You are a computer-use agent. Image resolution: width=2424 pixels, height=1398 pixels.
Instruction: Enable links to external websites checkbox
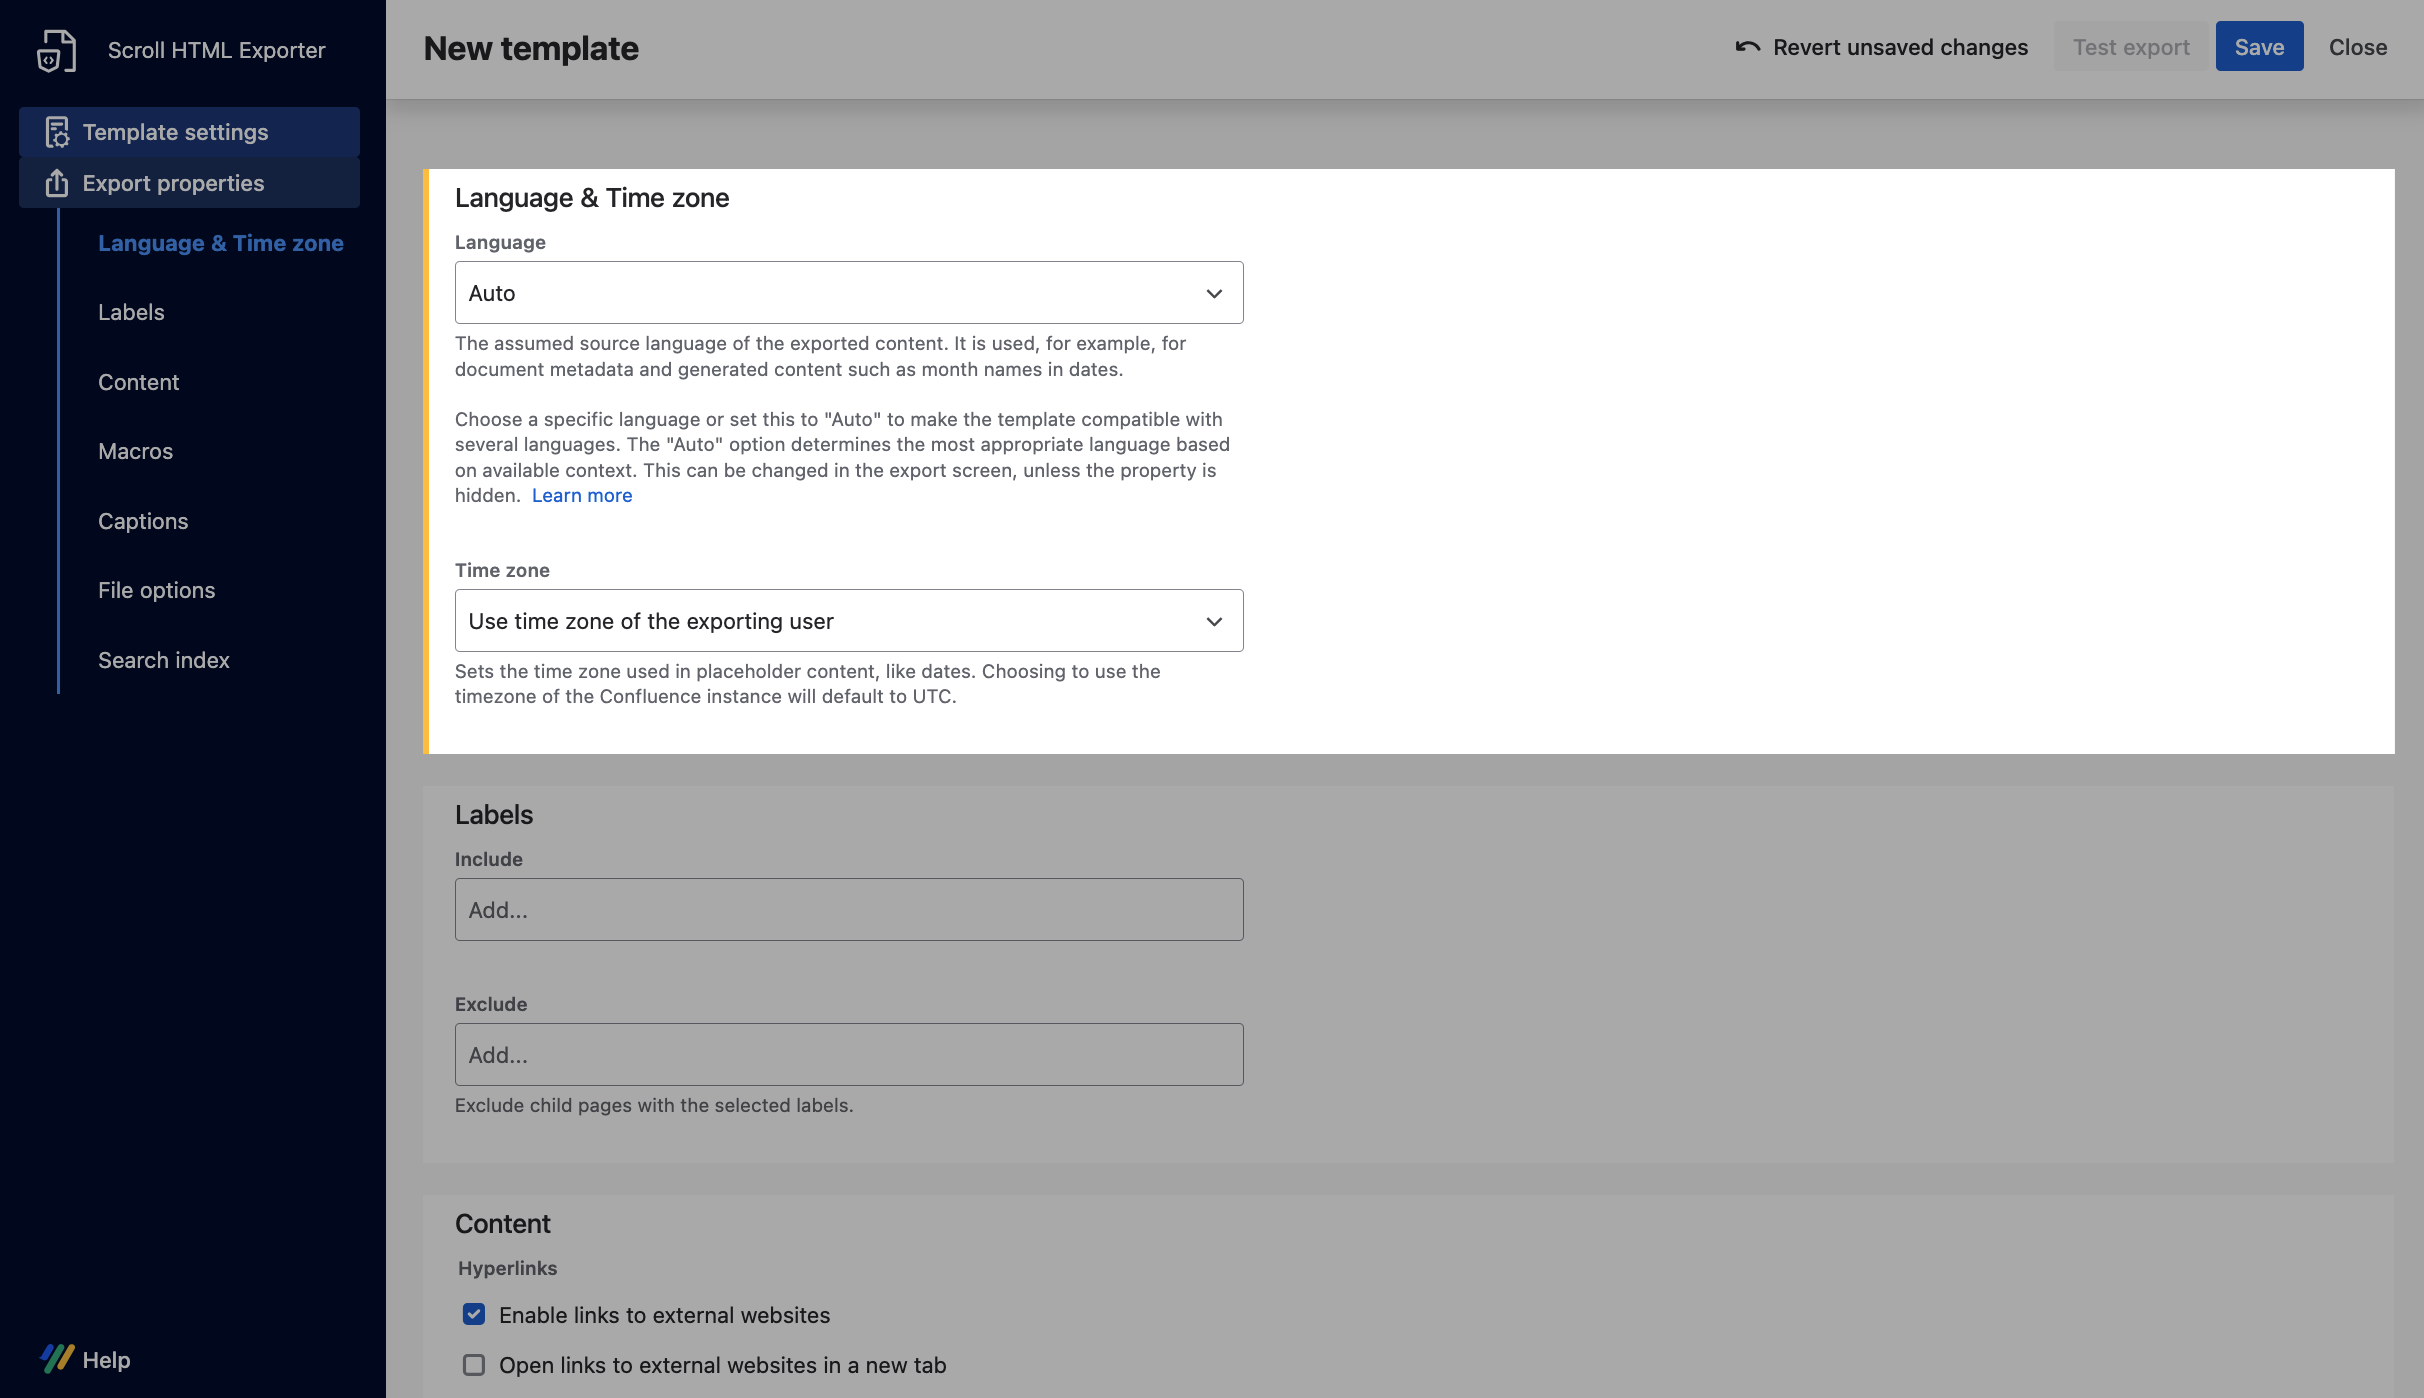point(474,1314)
